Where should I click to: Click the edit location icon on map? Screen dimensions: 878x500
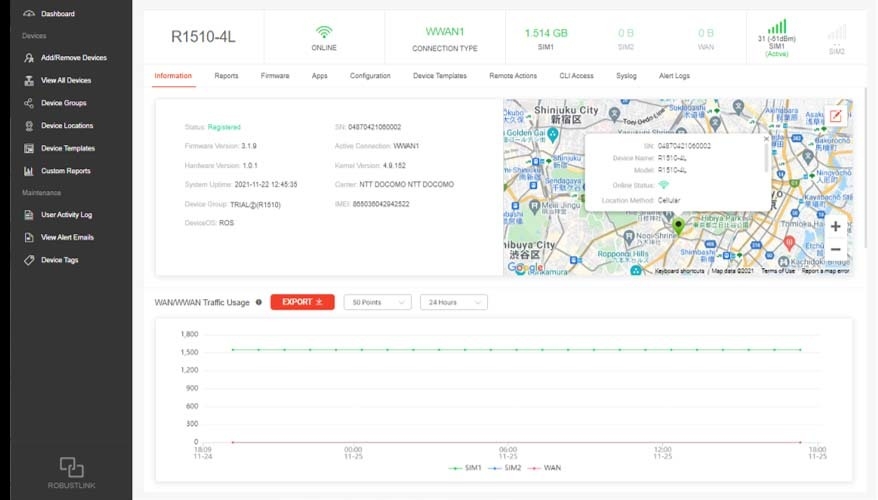pos(835,116)
